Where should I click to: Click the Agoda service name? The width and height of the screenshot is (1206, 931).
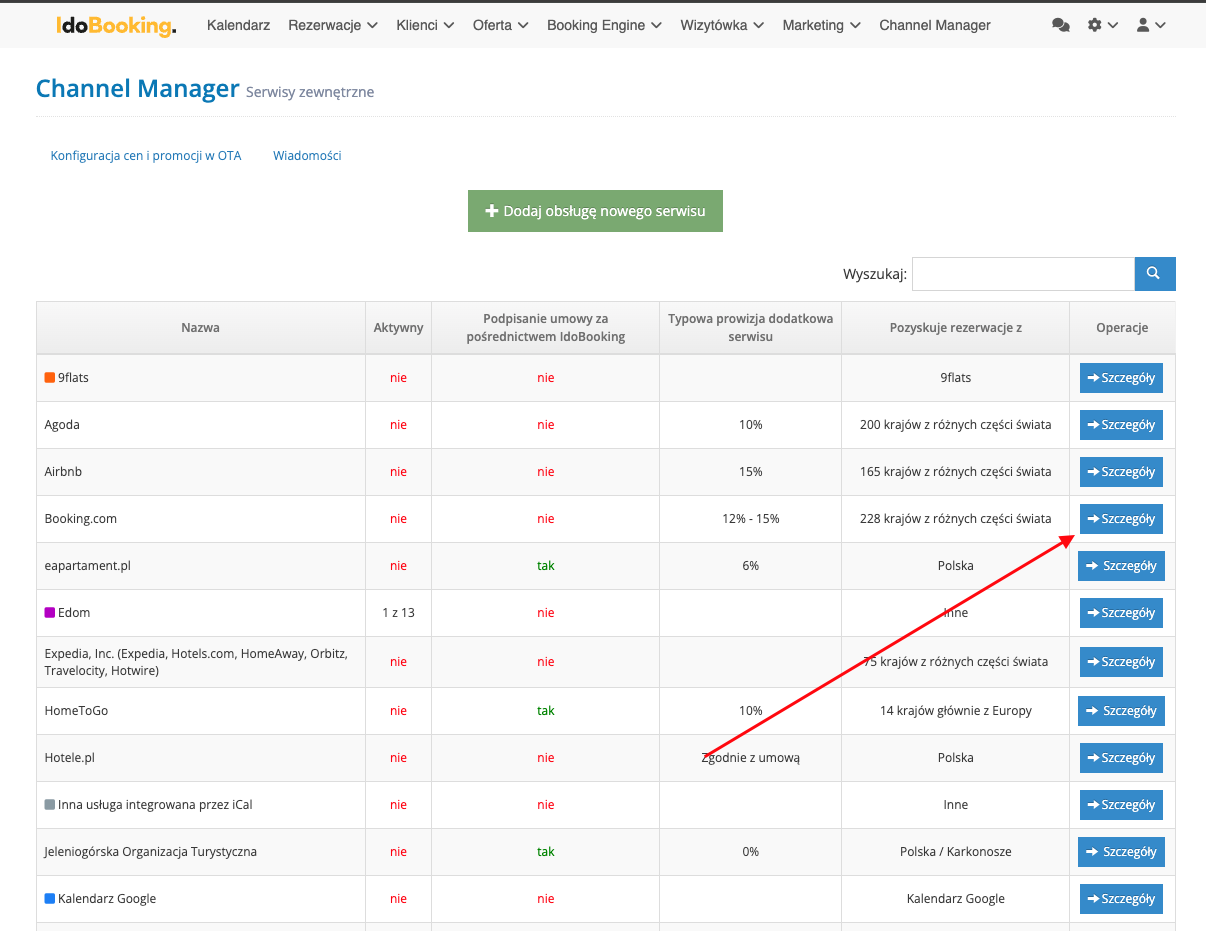click(62, 425)
